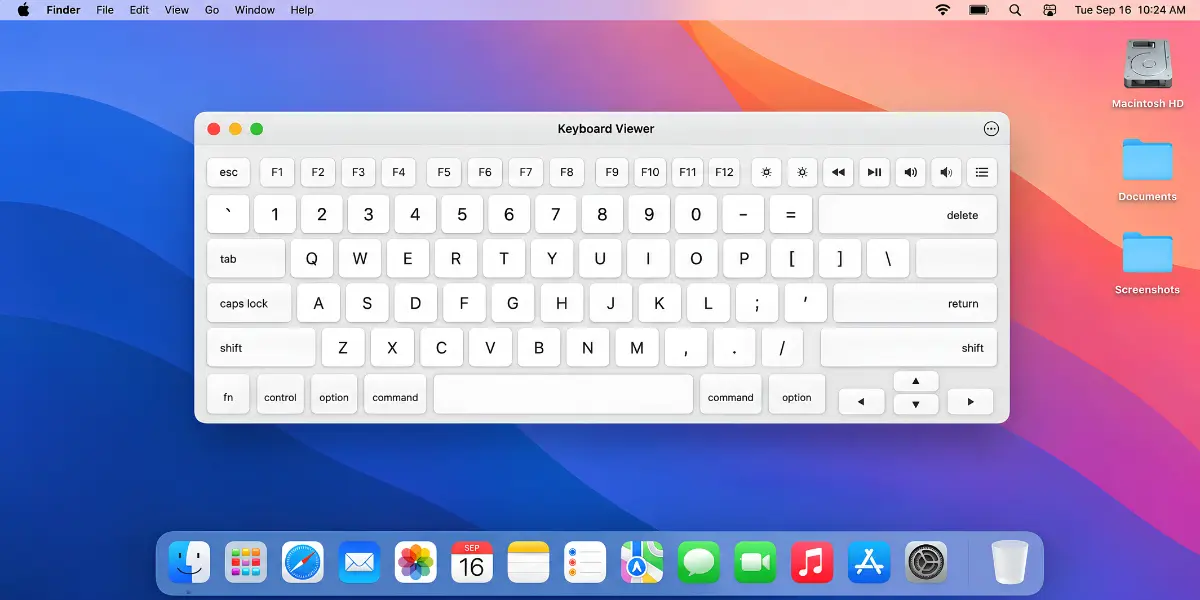1200x600 pixels.
Task: Open the Go menu
Action: (212, 10)
